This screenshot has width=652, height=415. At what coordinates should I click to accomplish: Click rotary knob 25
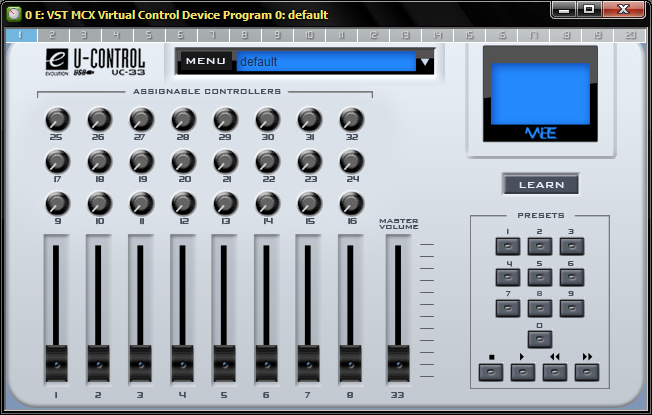click(x=57, y=119)
